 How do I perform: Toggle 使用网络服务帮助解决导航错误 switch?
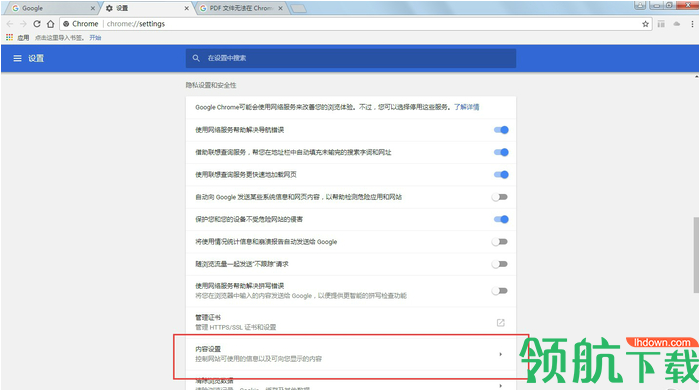[x=501, y=130]
